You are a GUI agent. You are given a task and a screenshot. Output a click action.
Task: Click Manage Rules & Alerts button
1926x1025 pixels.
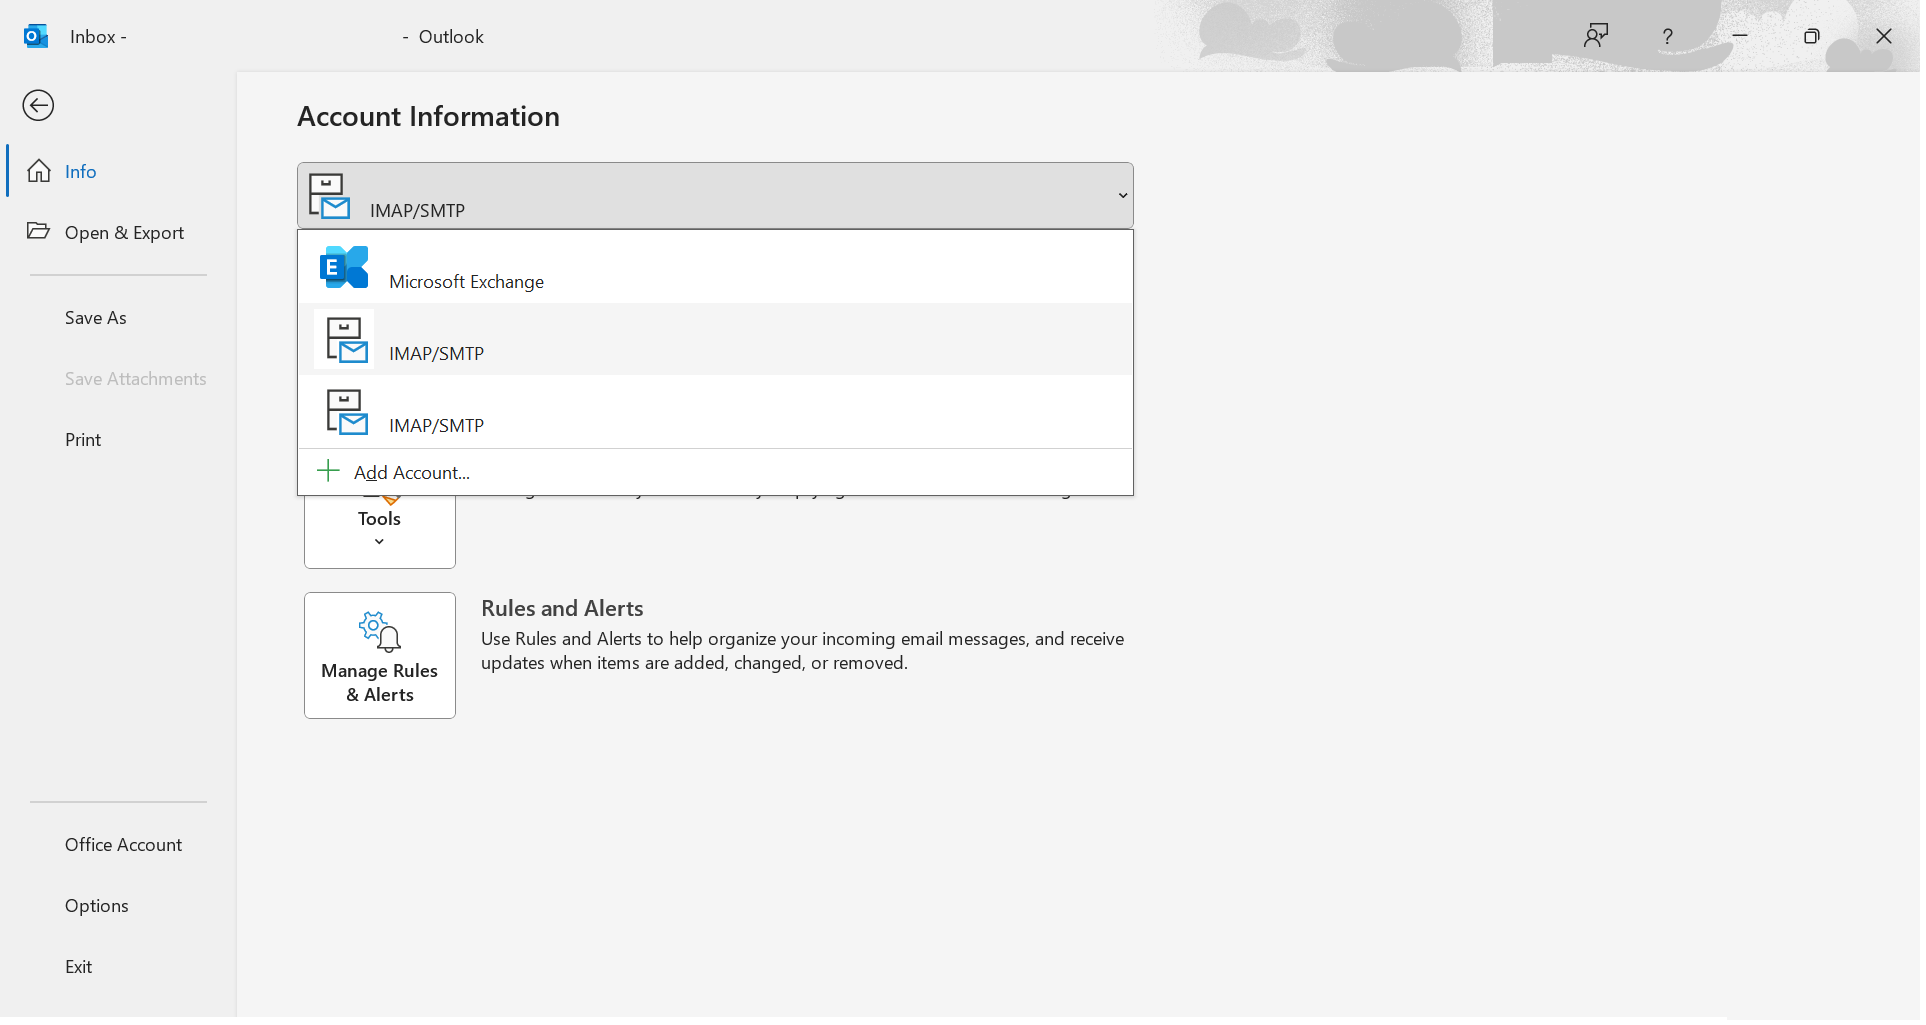coord(380,655)
